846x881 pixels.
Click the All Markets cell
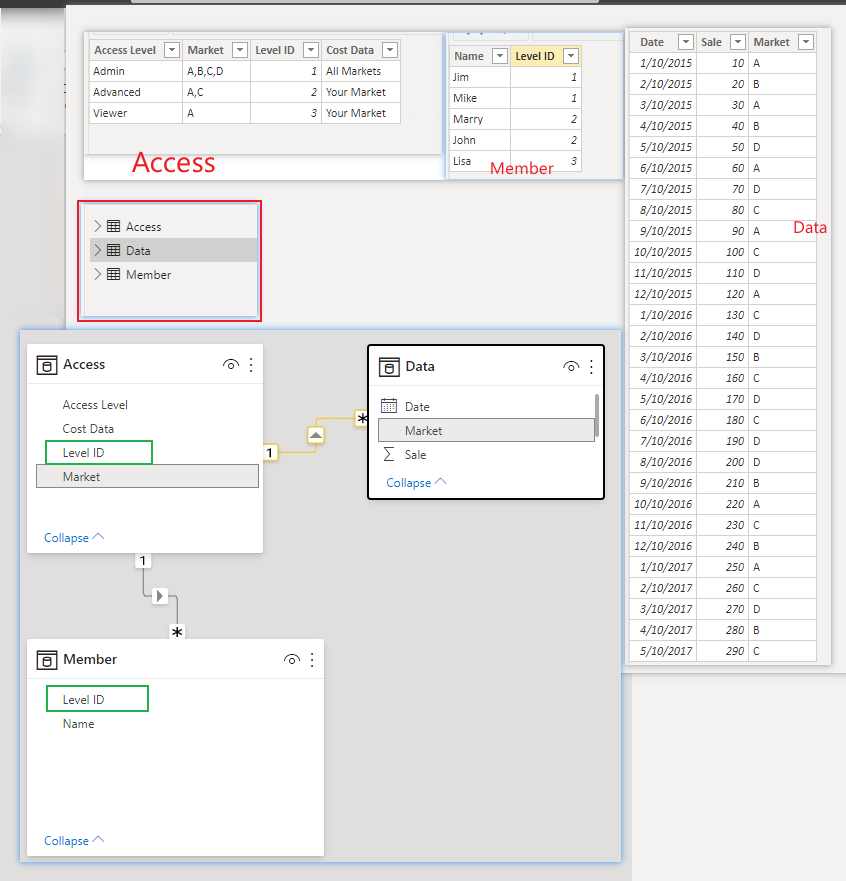(x=361, y=71)
